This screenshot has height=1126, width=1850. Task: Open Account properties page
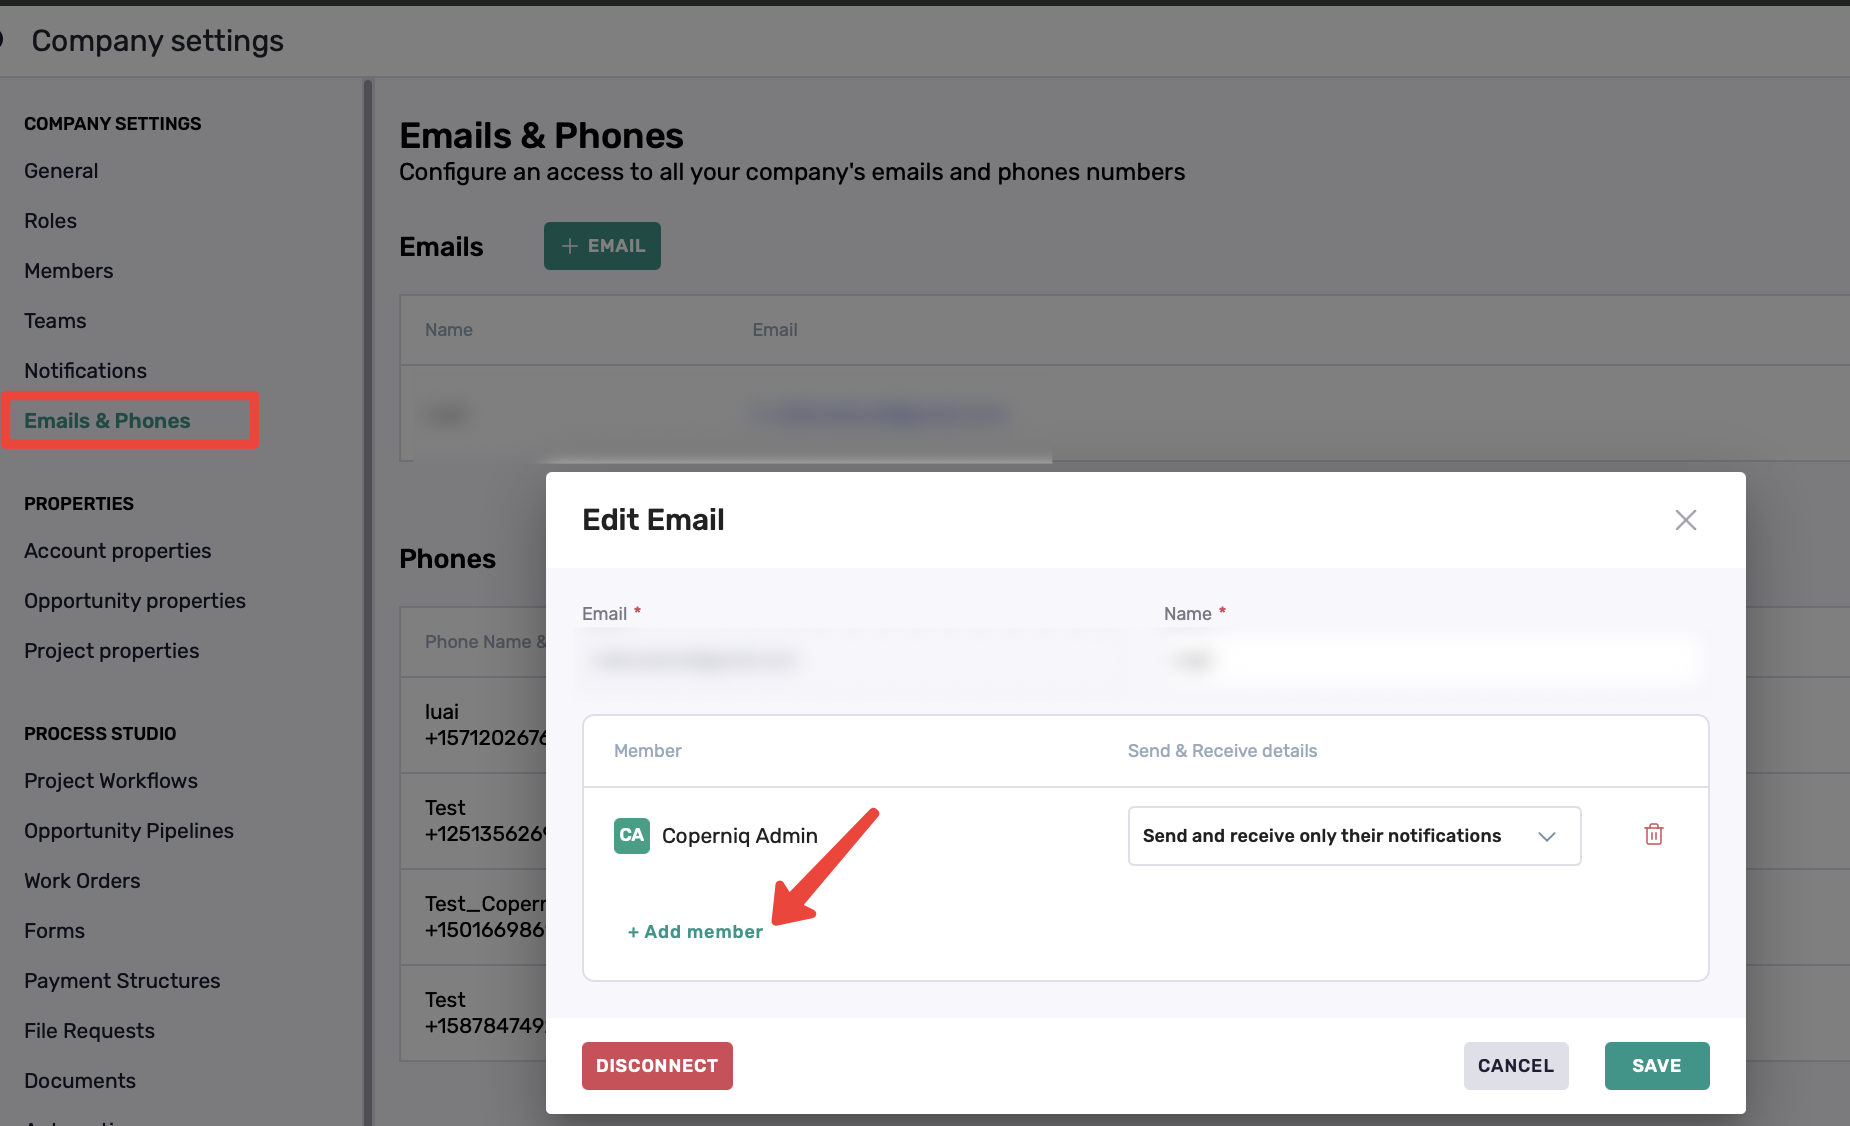point(118,551)
